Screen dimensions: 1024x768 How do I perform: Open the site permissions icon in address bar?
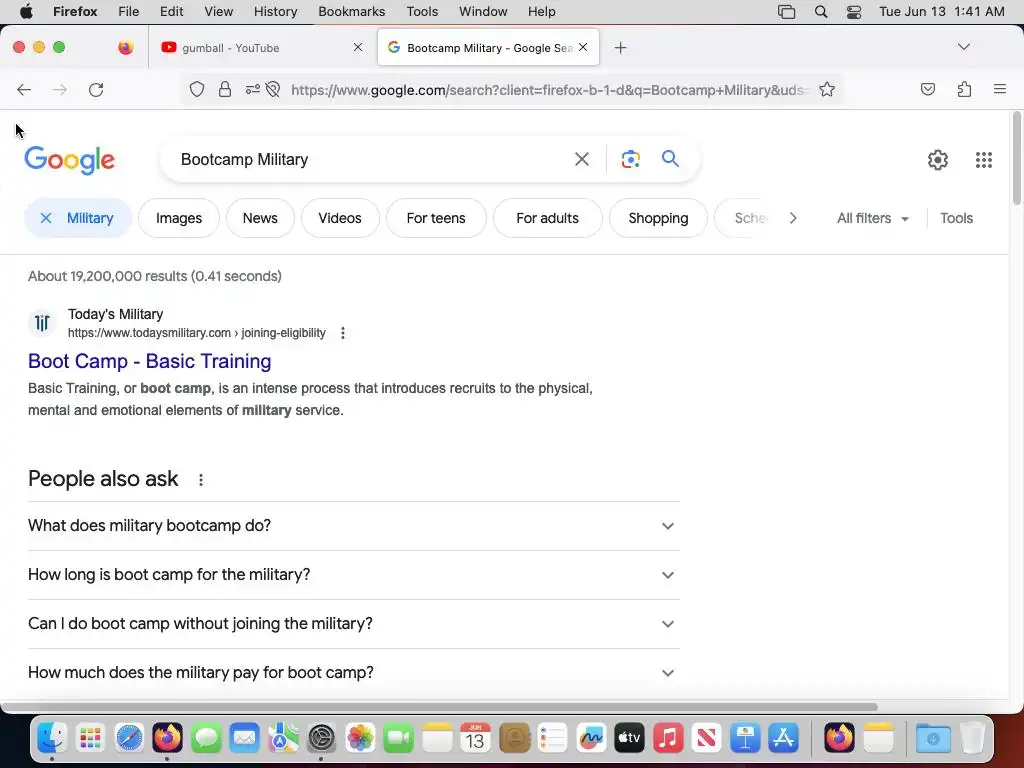253,89
